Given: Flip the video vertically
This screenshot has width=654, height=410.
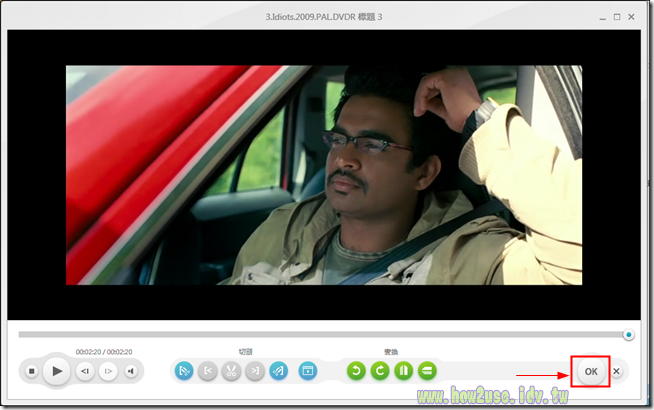Looking at the screenshot, I should (427, 371).
